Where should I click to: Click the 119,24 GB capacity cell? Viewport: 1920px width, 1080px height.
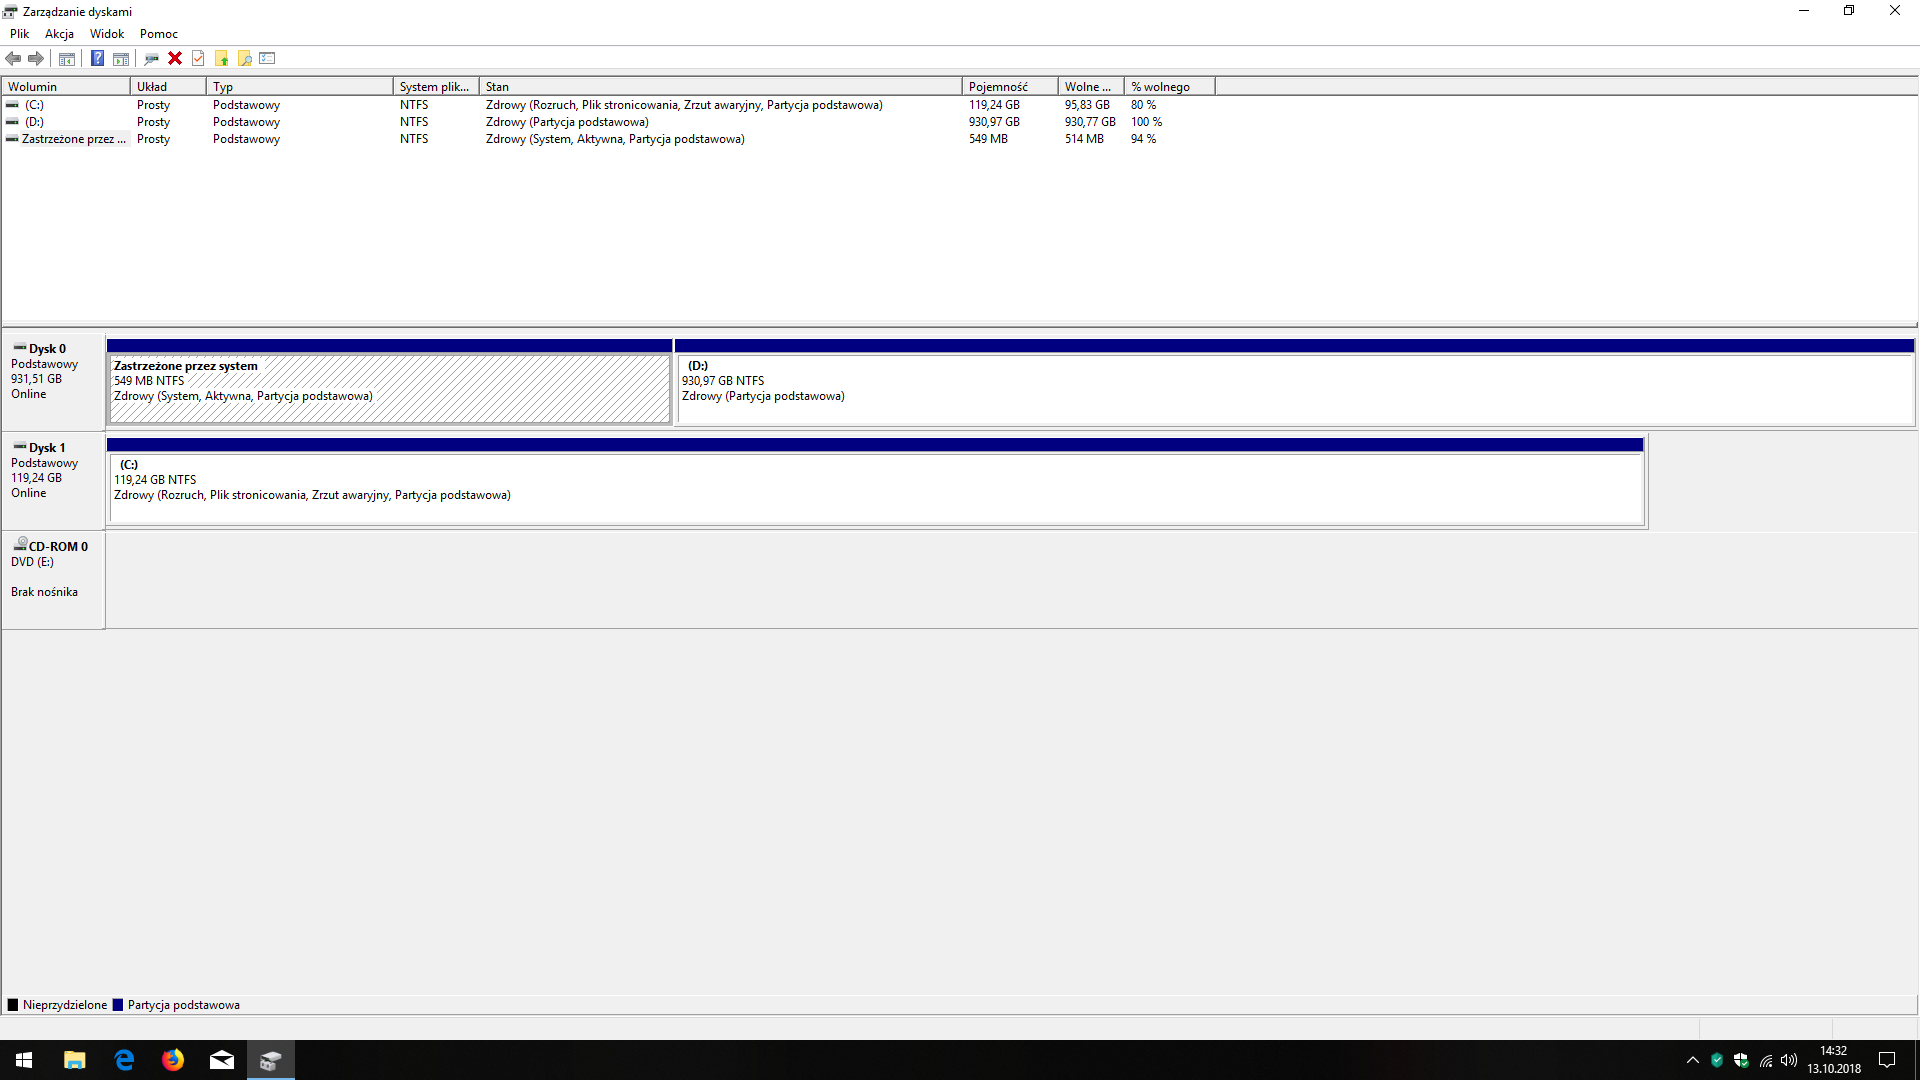(x=994, y=105)
